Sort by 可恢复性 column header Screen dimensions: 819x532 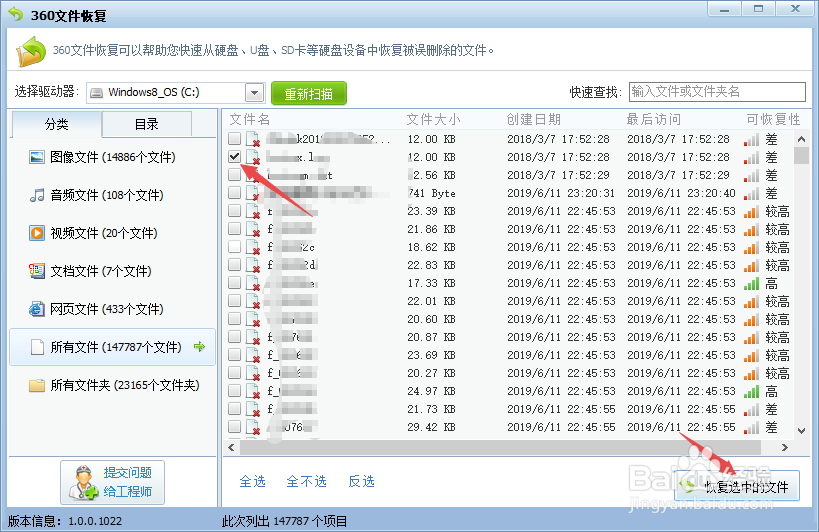(773, 120)
